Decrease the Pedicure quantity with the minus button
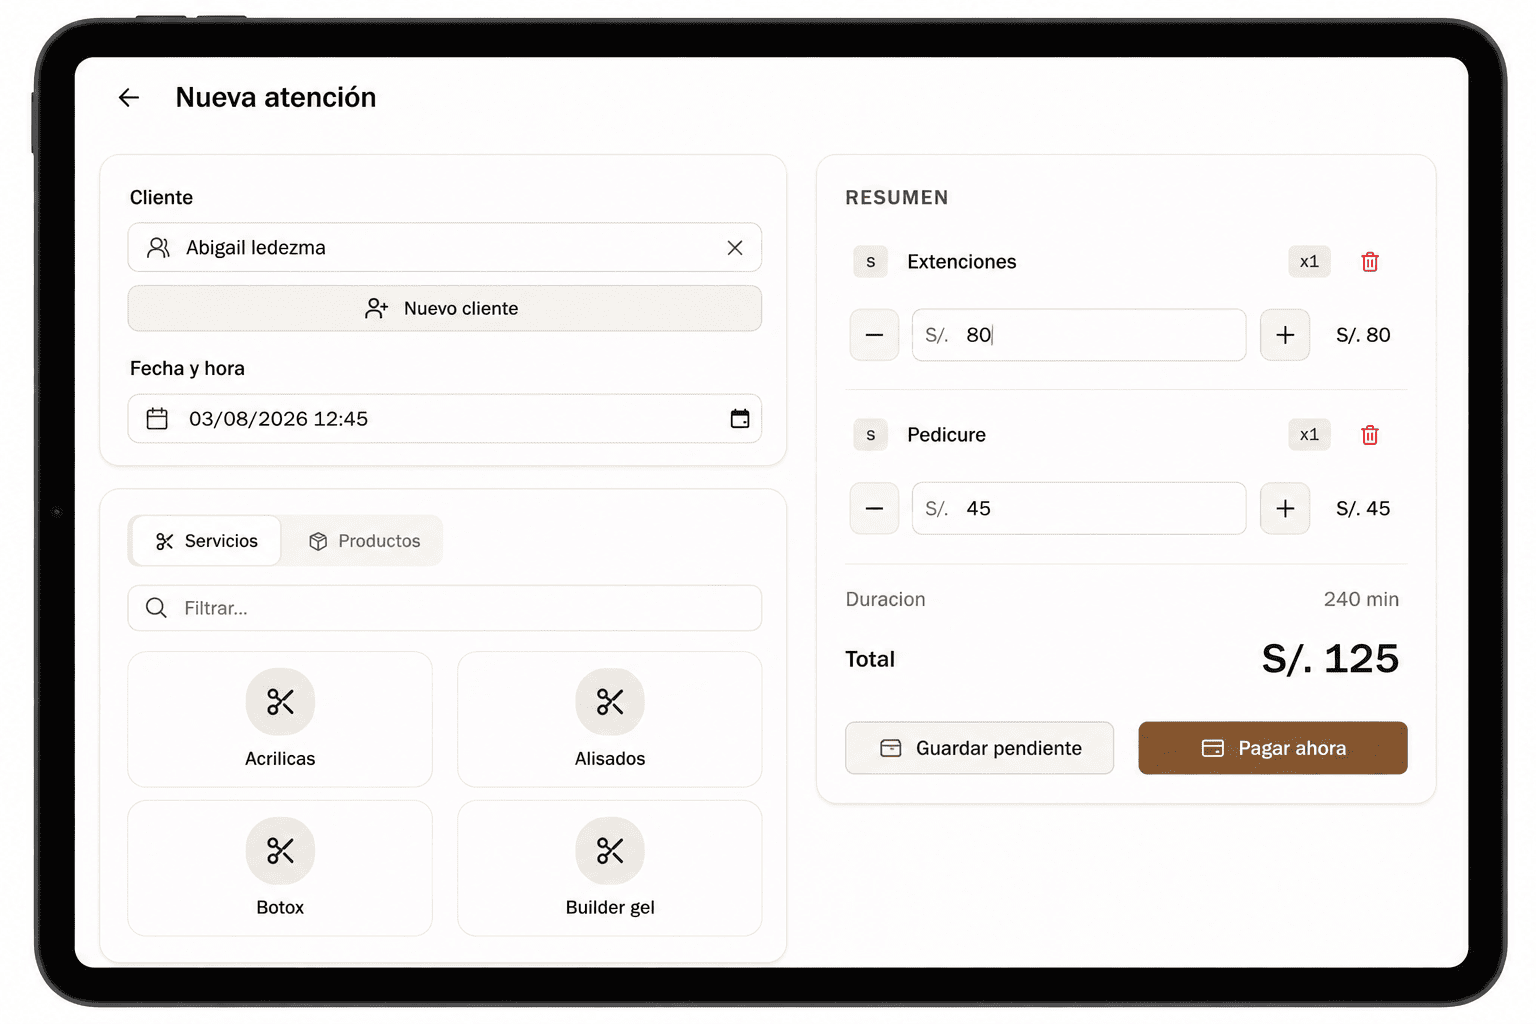Image resolution: width=1536 pixels, height=1024 pixels. click(x=874, y=508)
